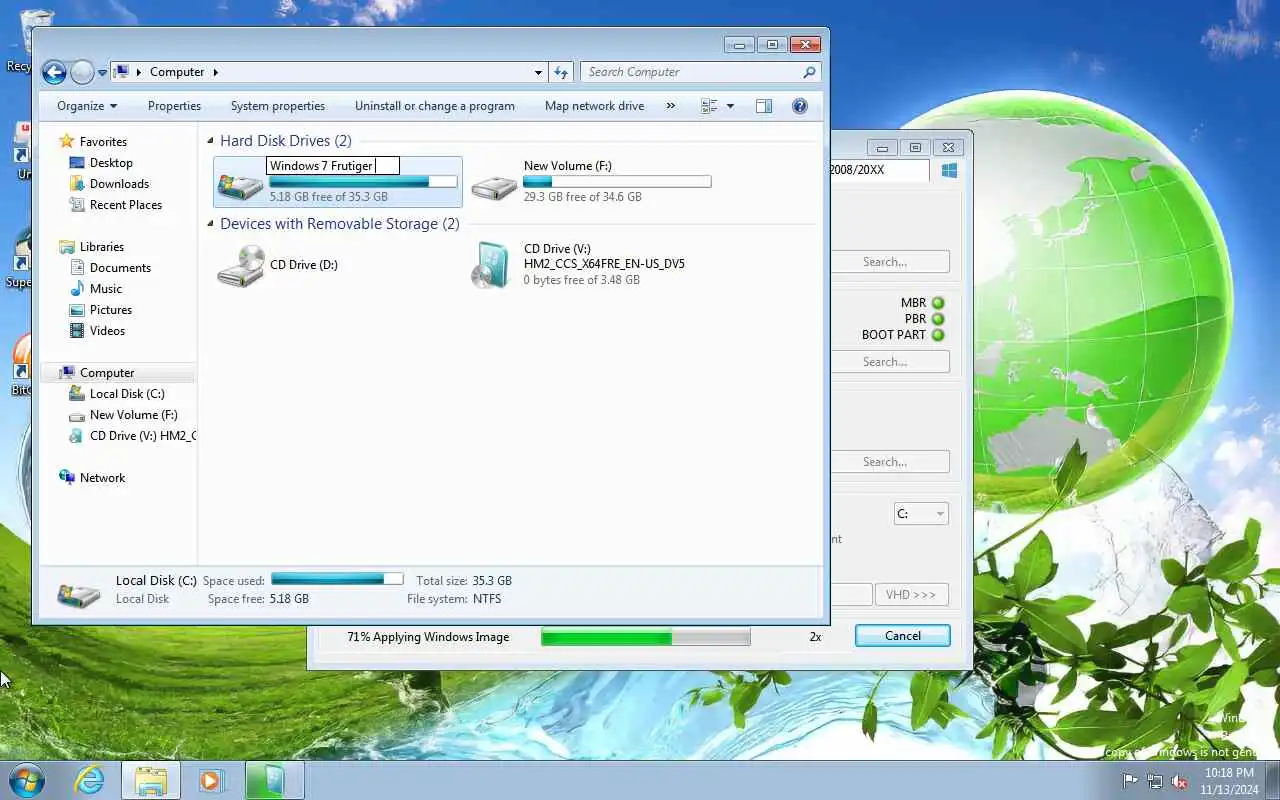Screen dimensions: 1280x800
Task: Click the Space used bar in details pane
Action: coord(337,579)
